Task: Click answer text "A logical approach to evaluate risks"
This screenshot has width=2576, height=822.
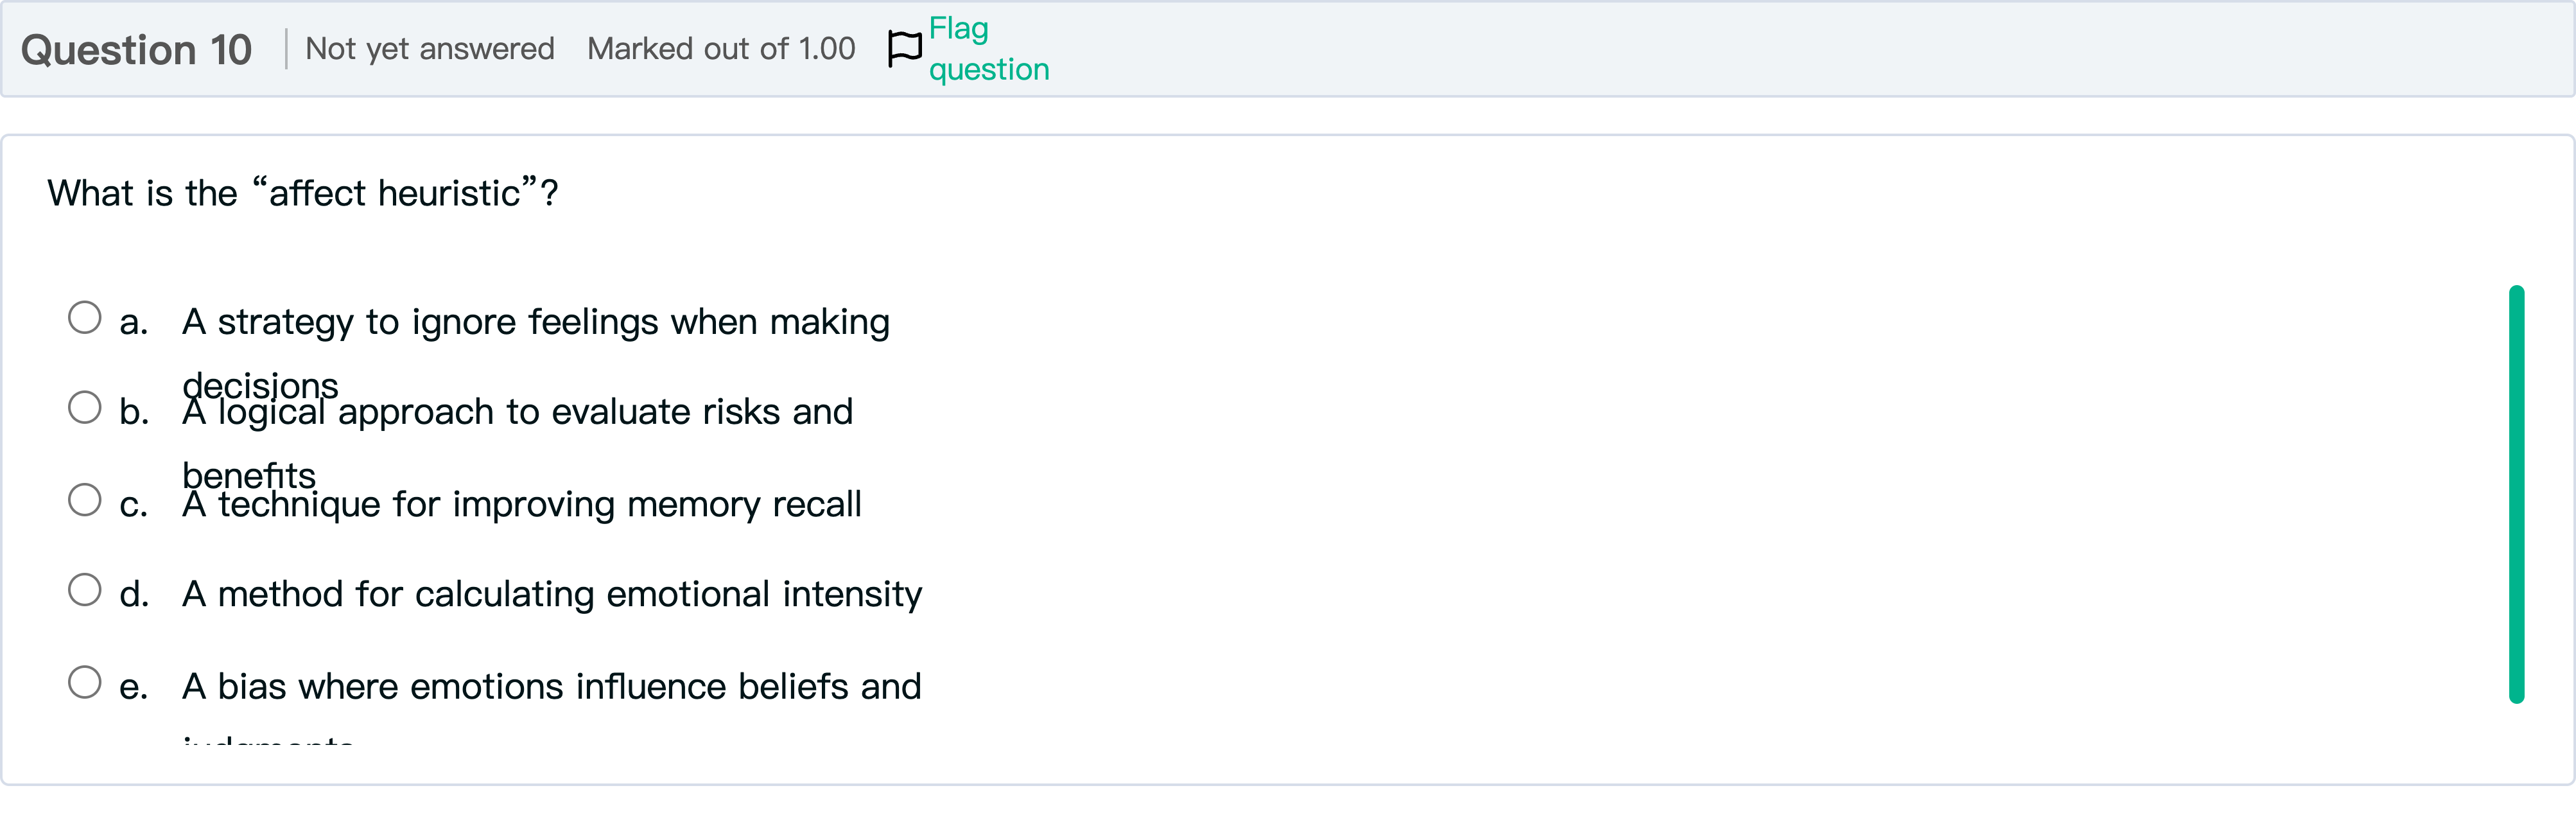Action: point(517,412)
